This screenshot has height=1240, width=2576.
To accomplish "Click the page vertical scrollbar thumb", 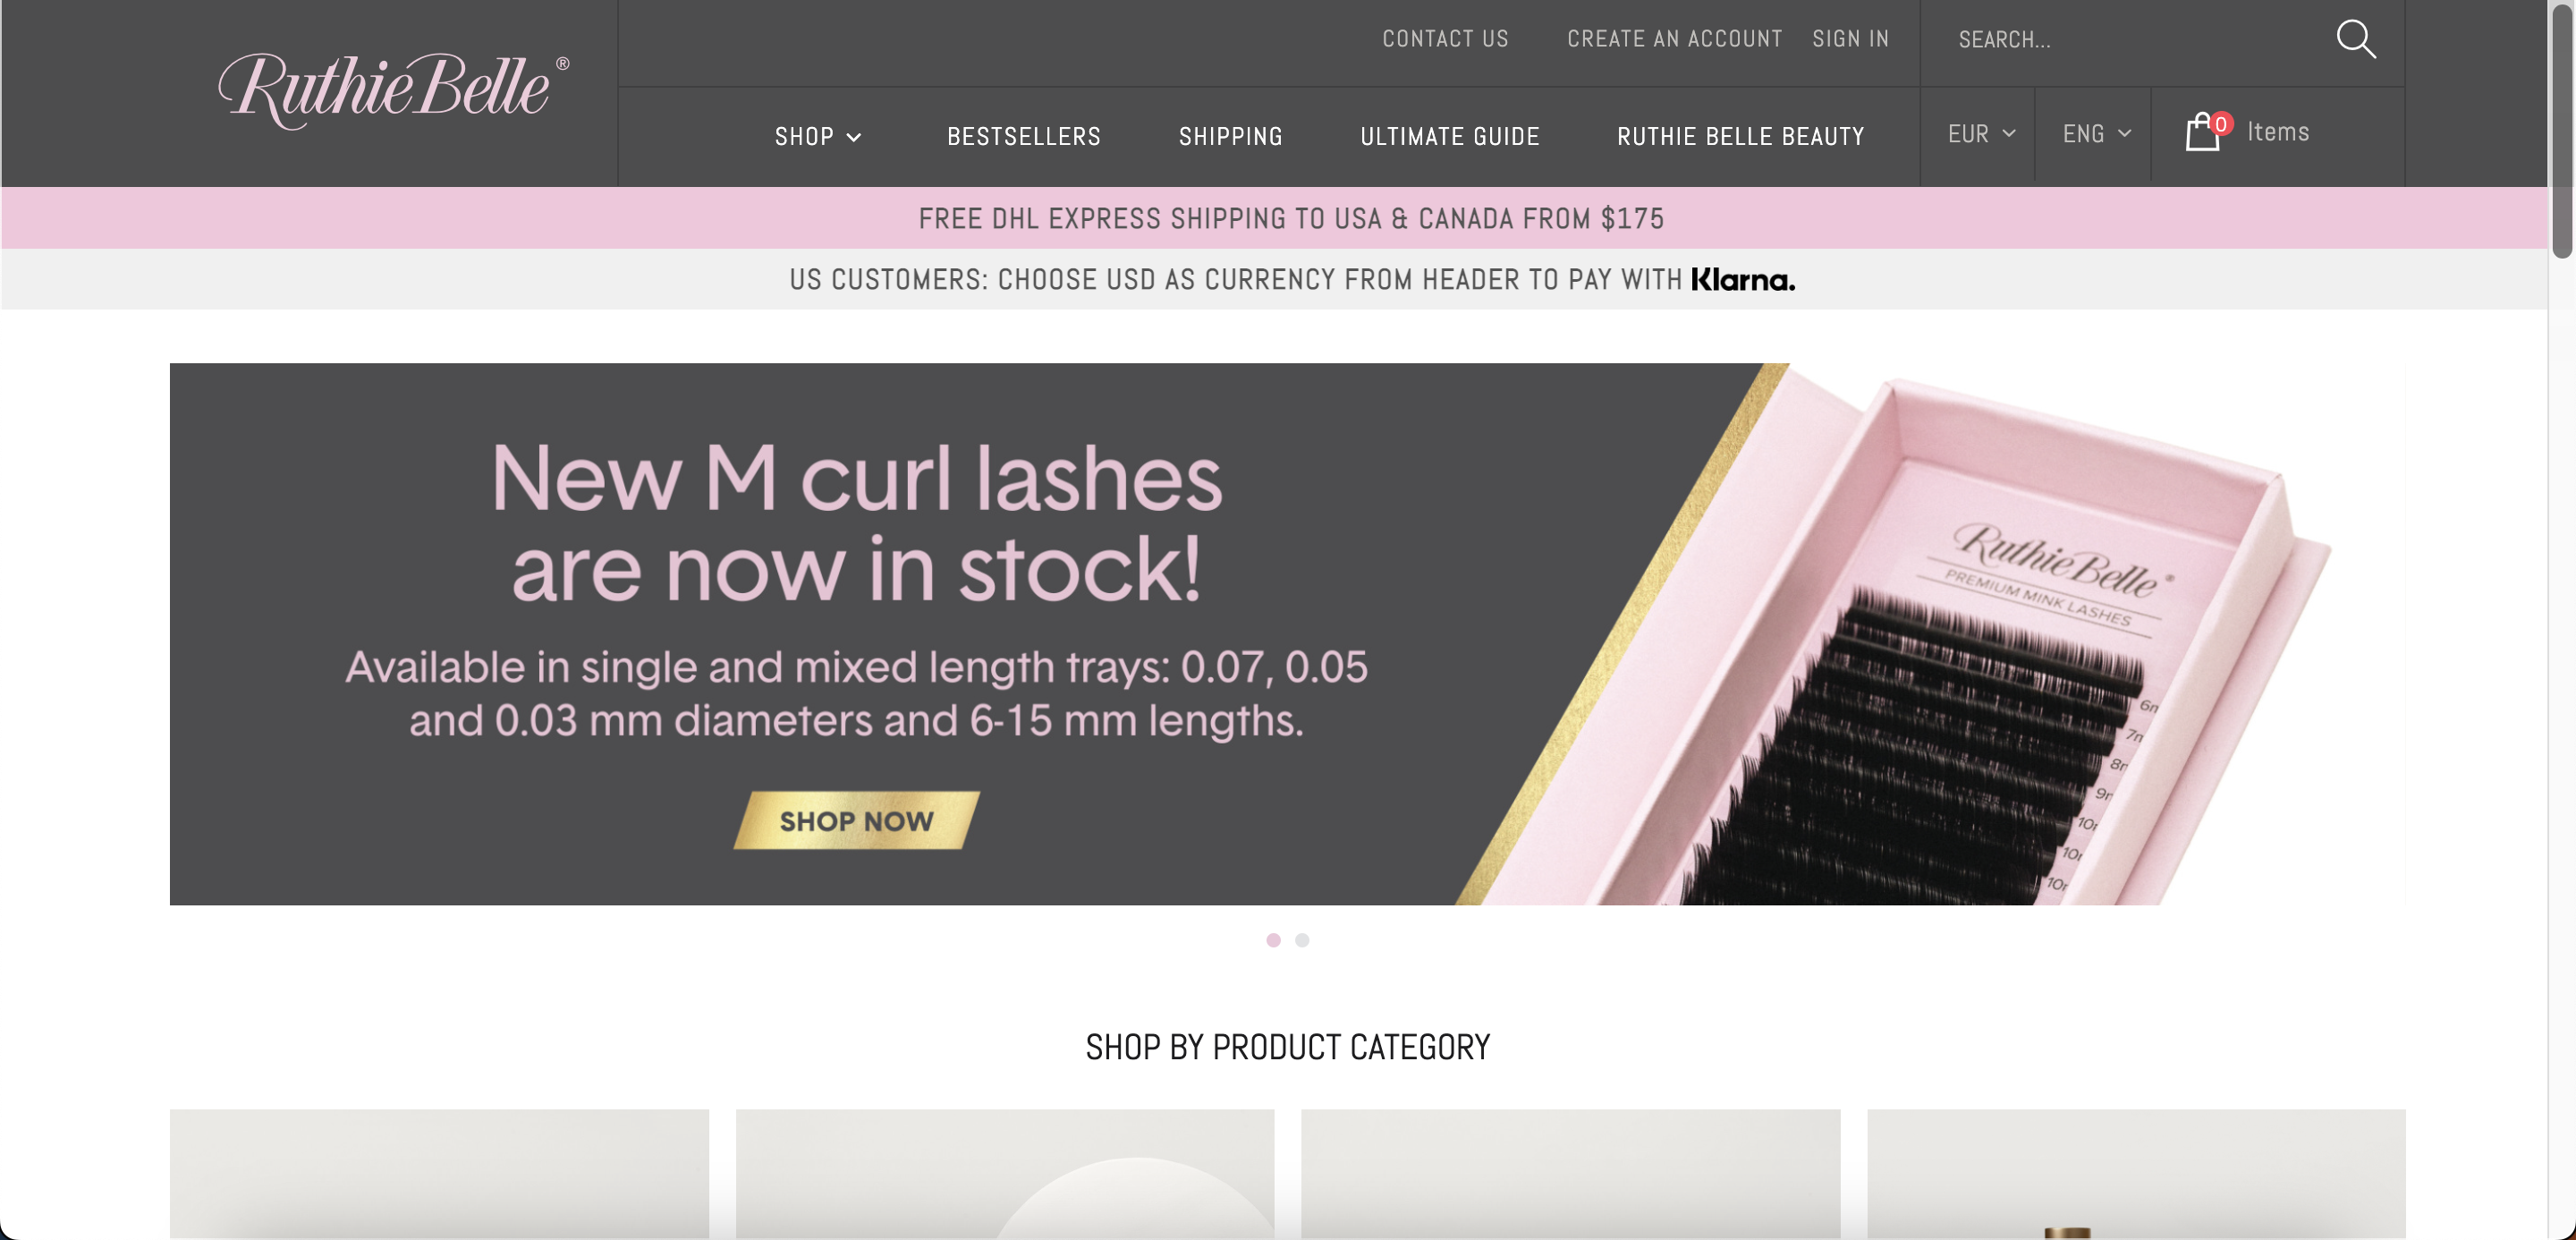I will pyautogui.click(x=2561, y=130).
